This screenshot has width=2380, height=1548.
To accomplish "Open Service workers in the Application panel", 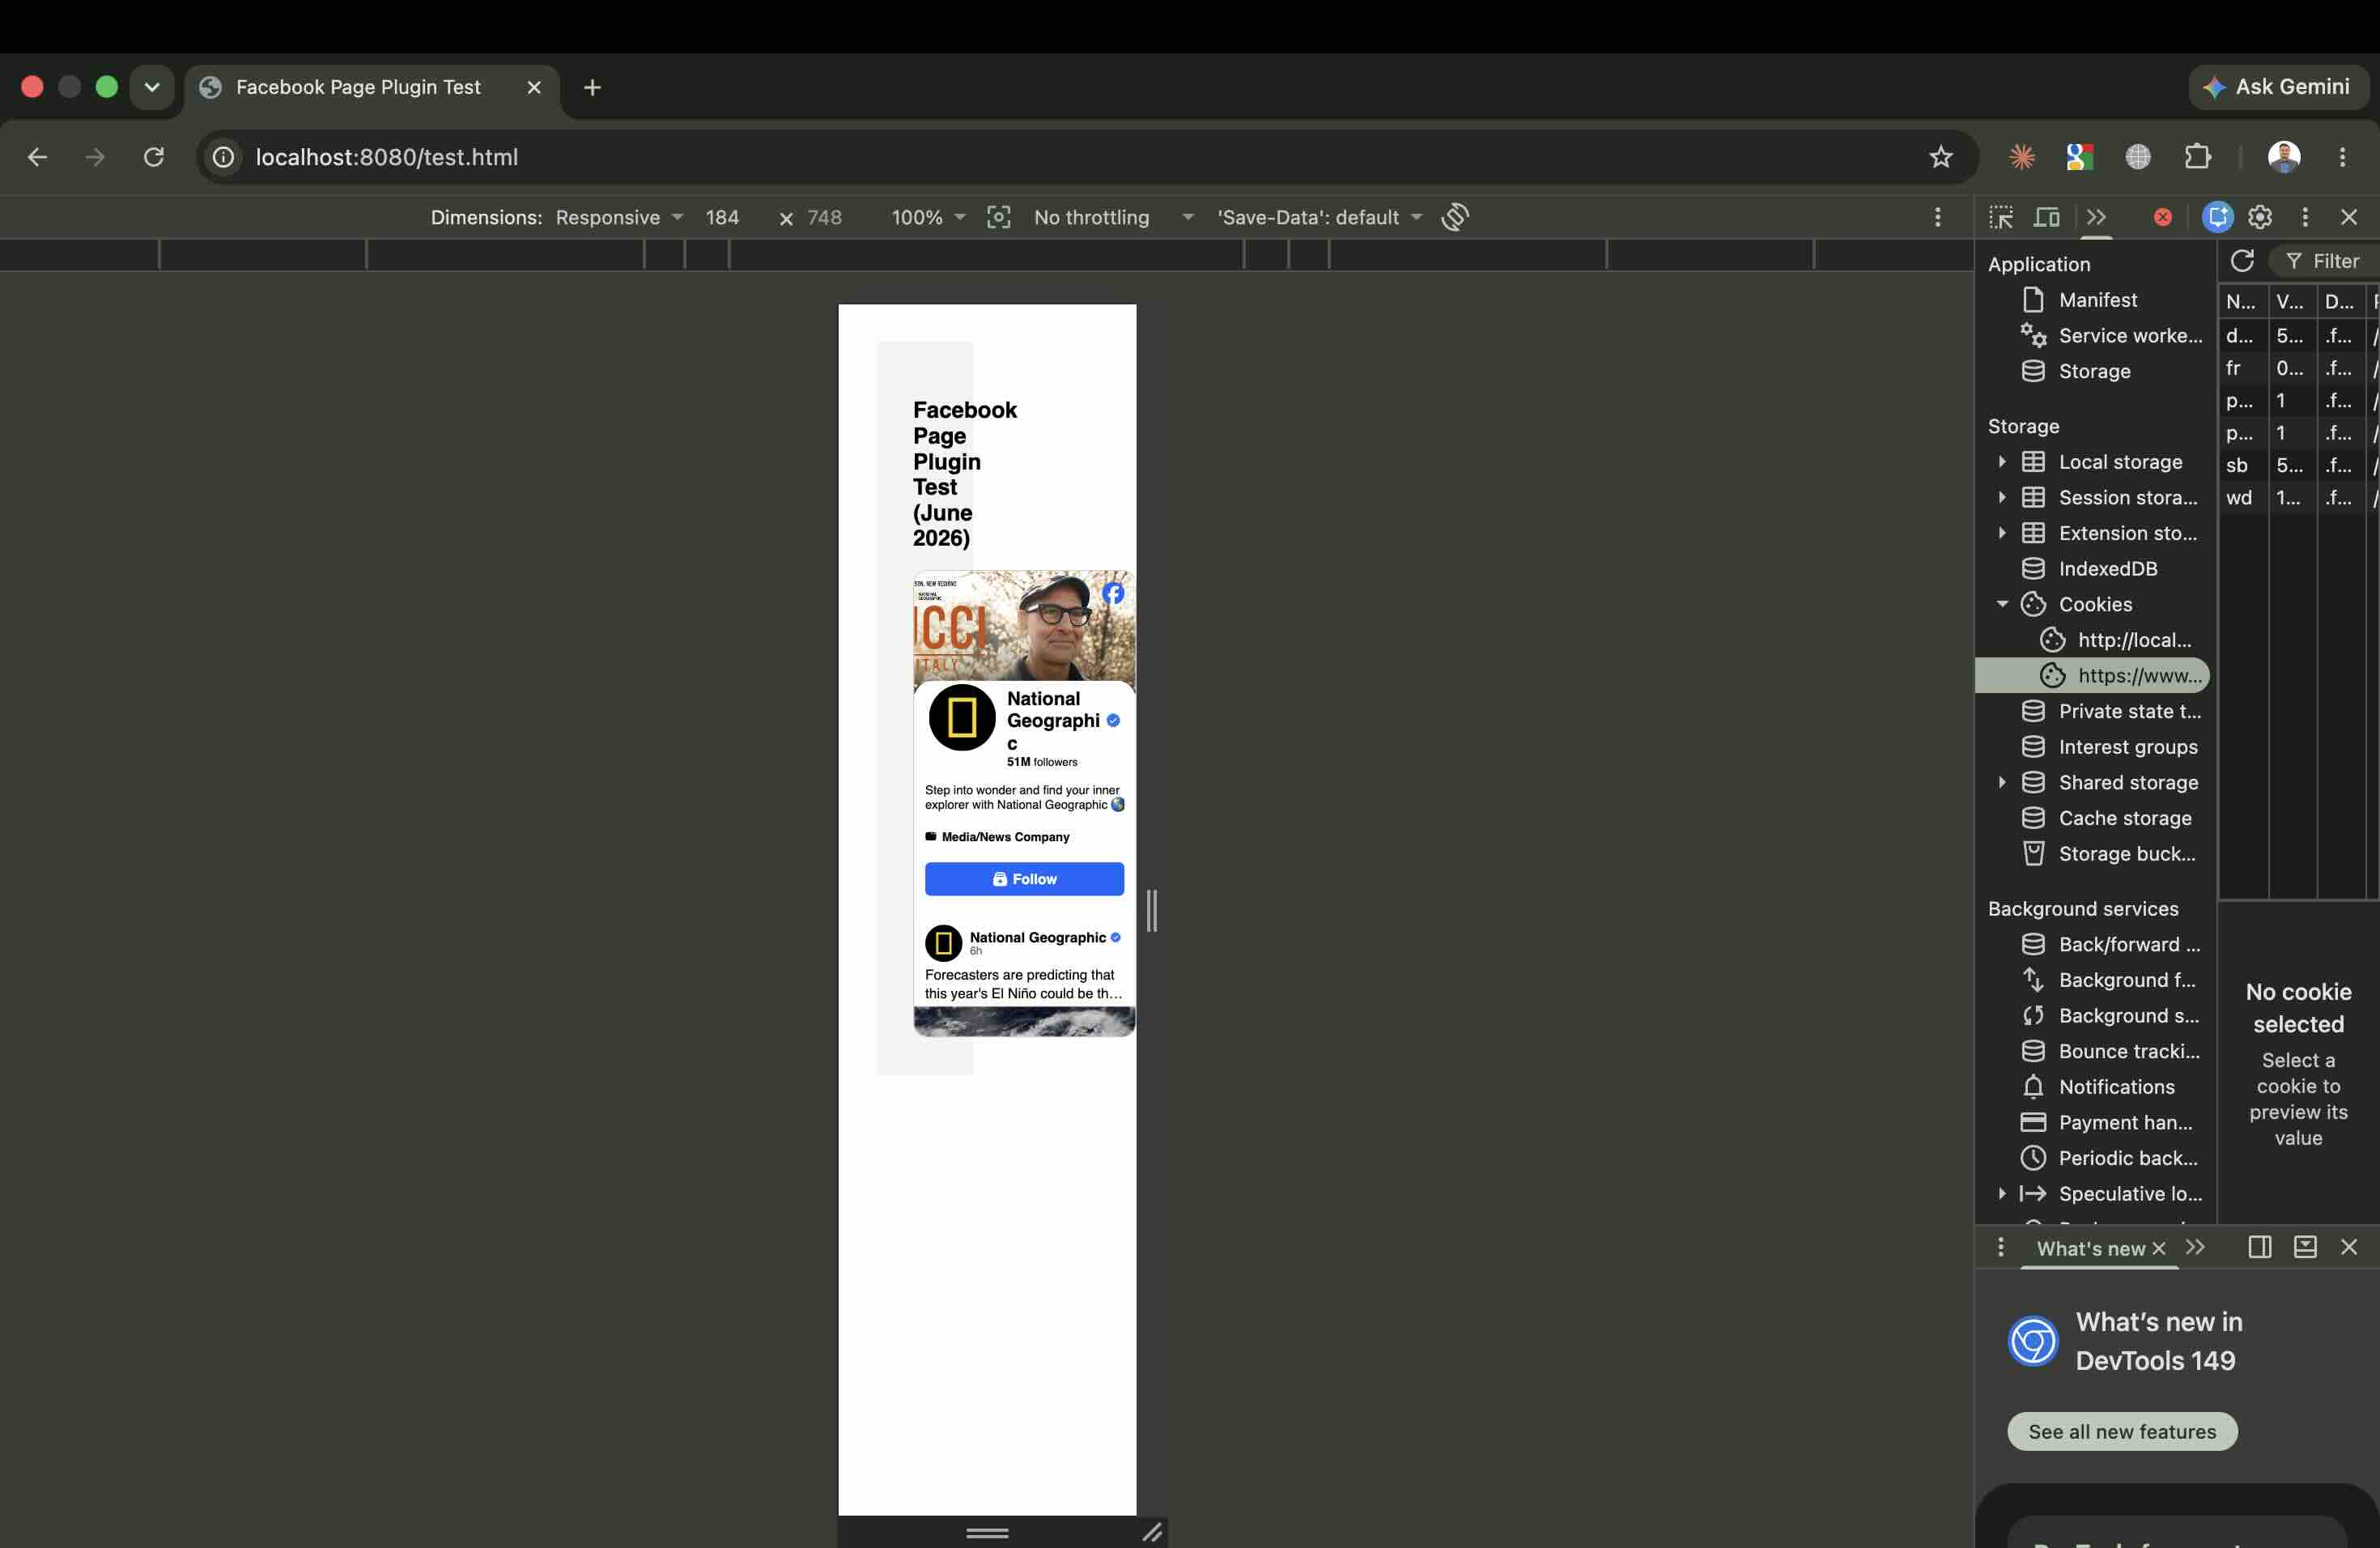I will (x=2112, y=336).
